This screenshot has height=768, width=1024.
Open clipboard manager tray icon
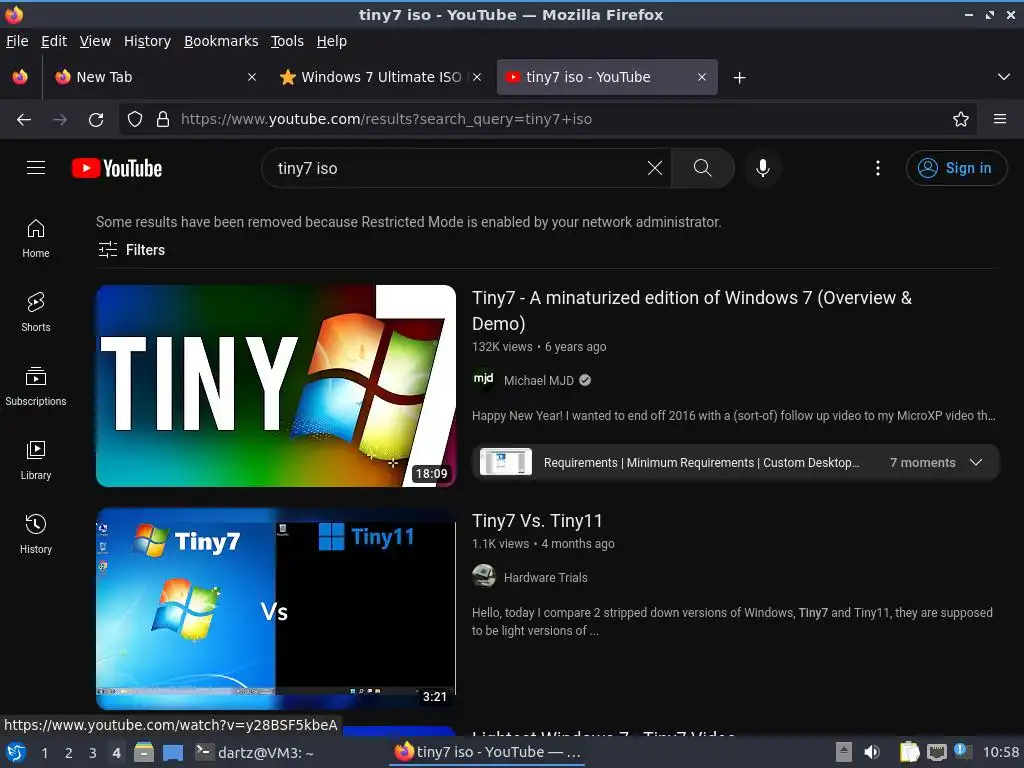pos(909,752)
